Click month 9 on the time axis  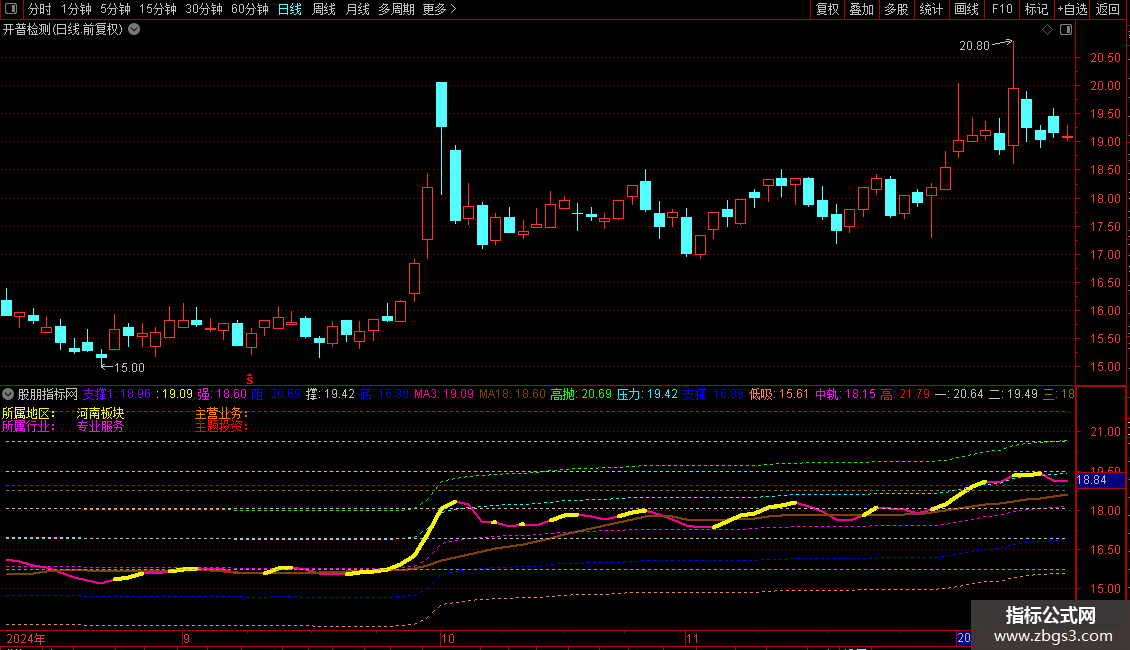[x=186, y=638]
